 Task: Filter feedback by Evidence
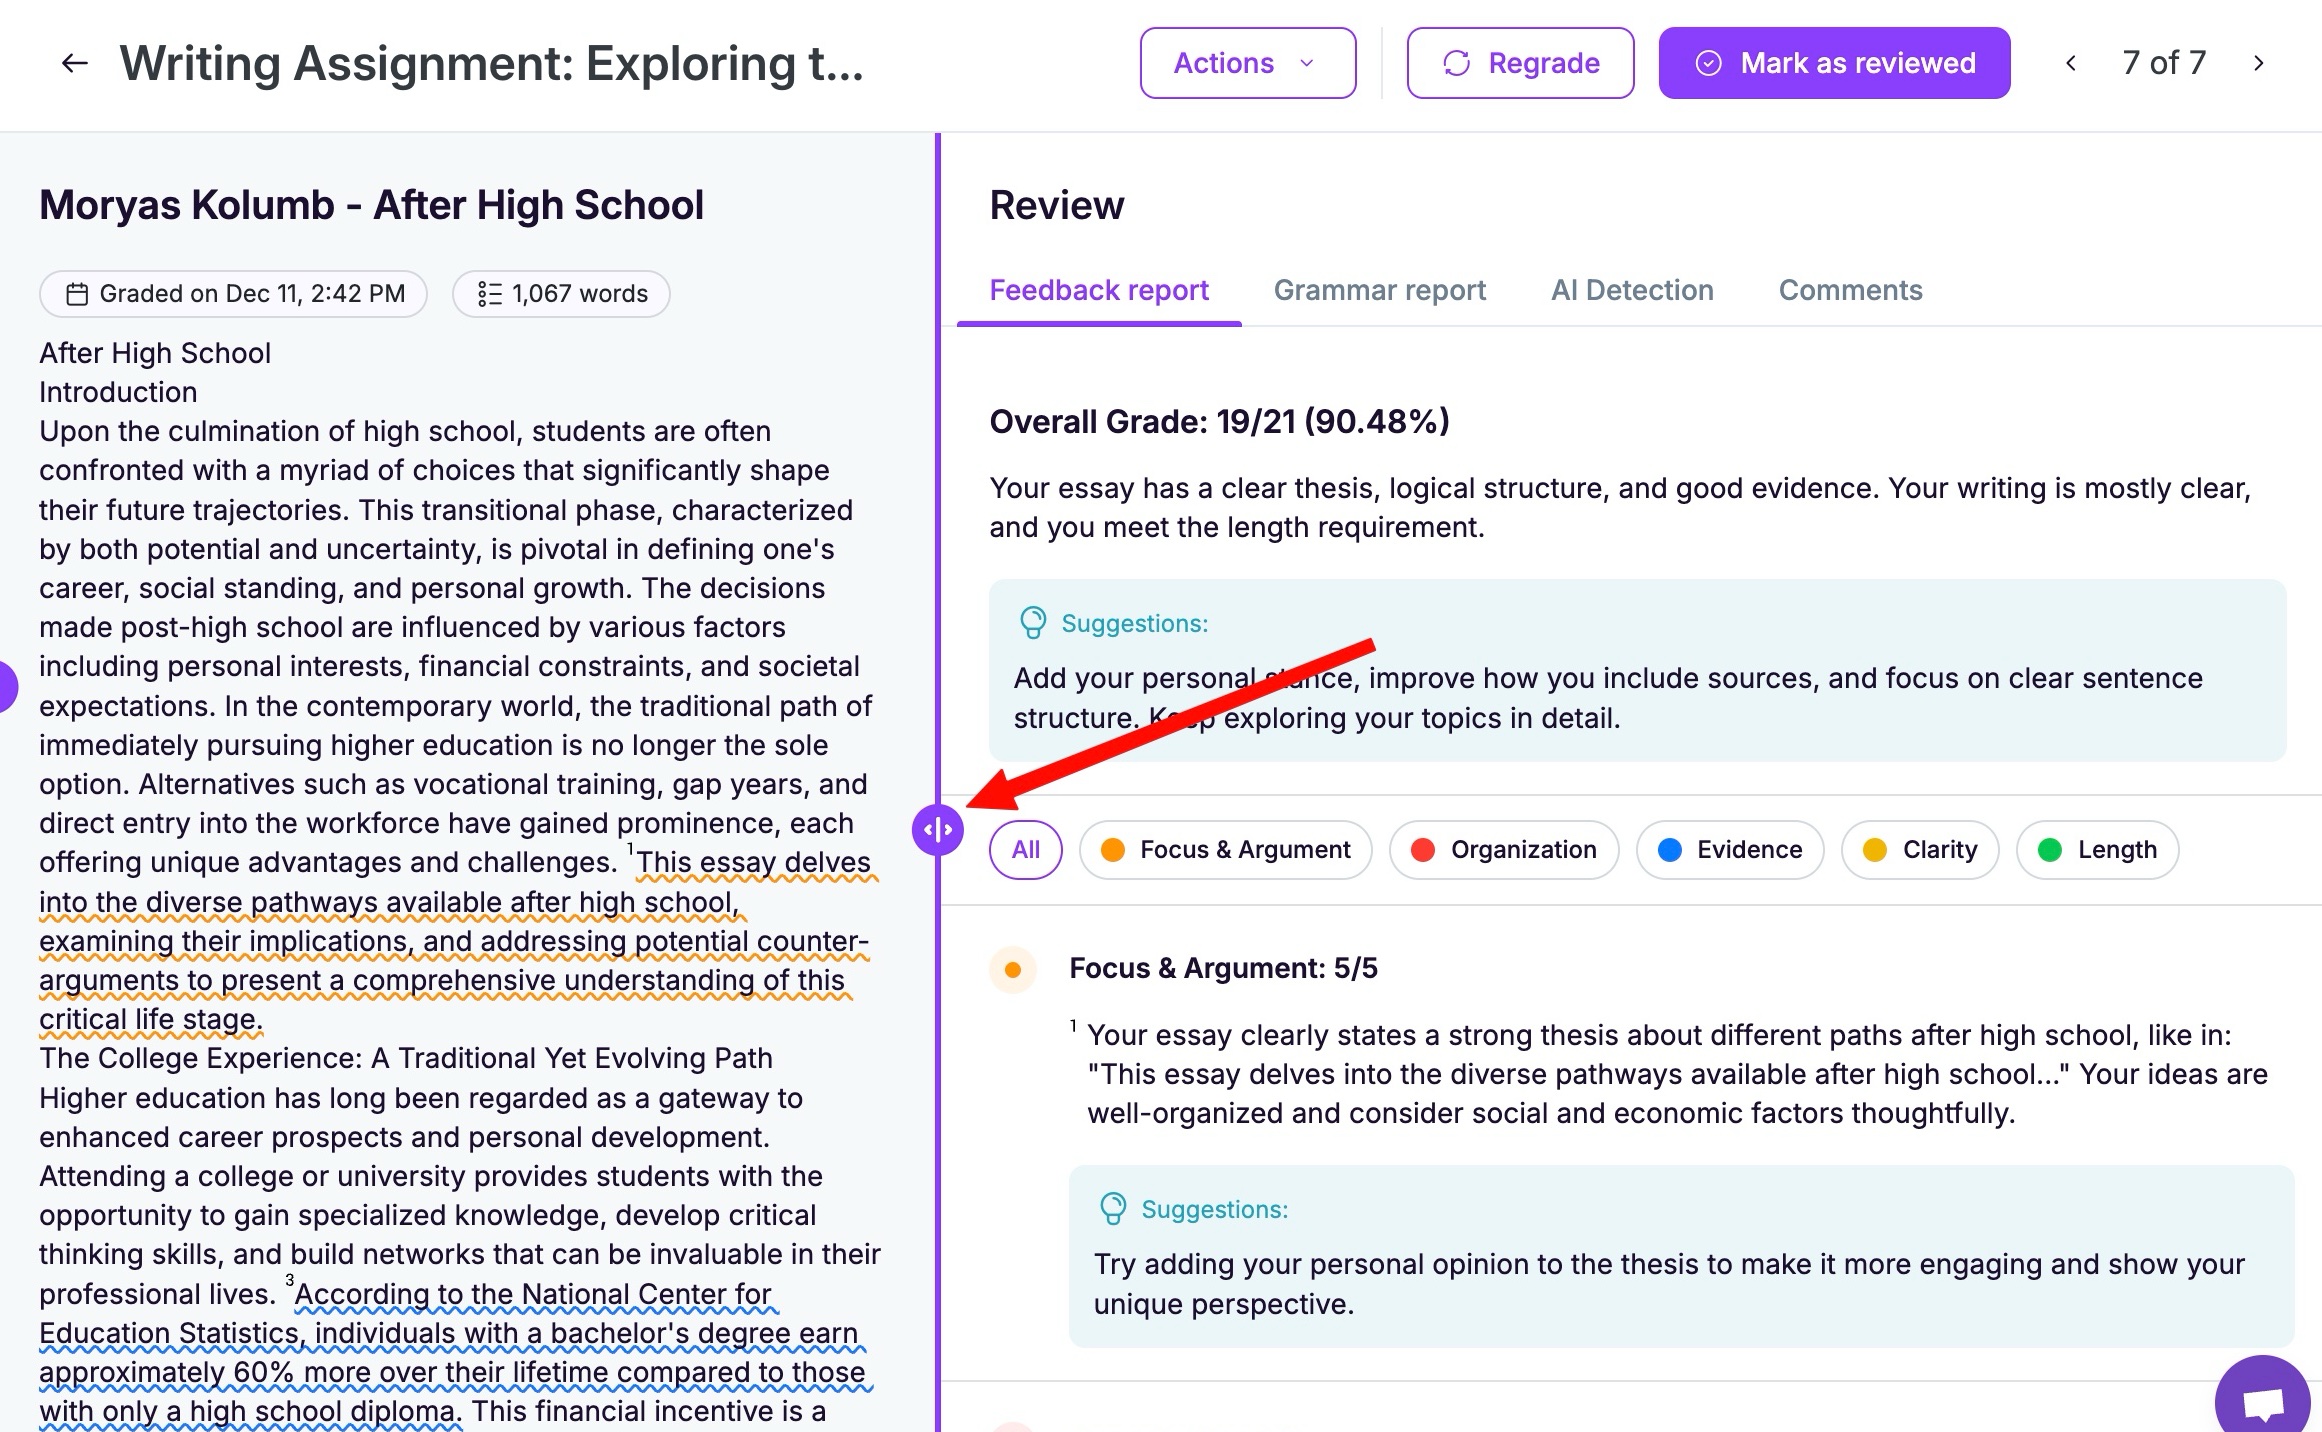[1729, 850]
